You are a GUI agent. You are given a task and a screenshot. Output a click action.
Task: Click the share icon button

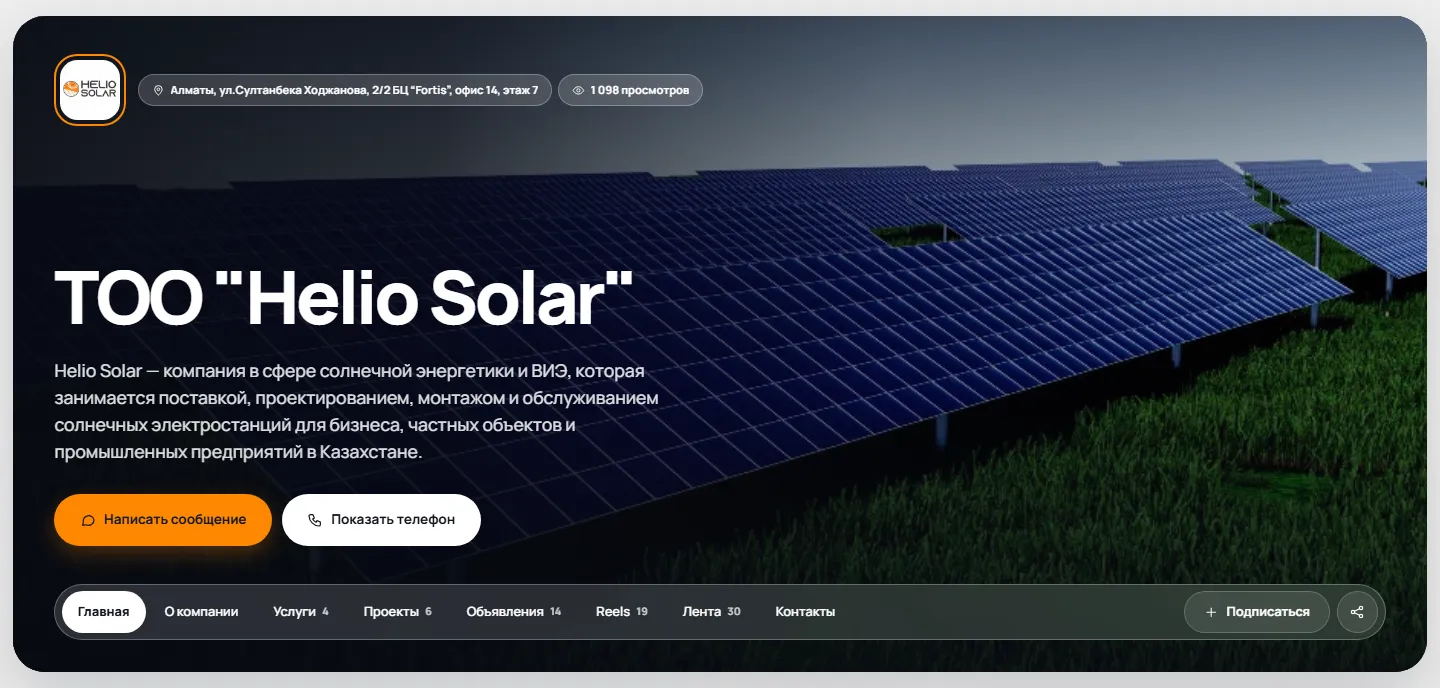[x=1357, y=612]
